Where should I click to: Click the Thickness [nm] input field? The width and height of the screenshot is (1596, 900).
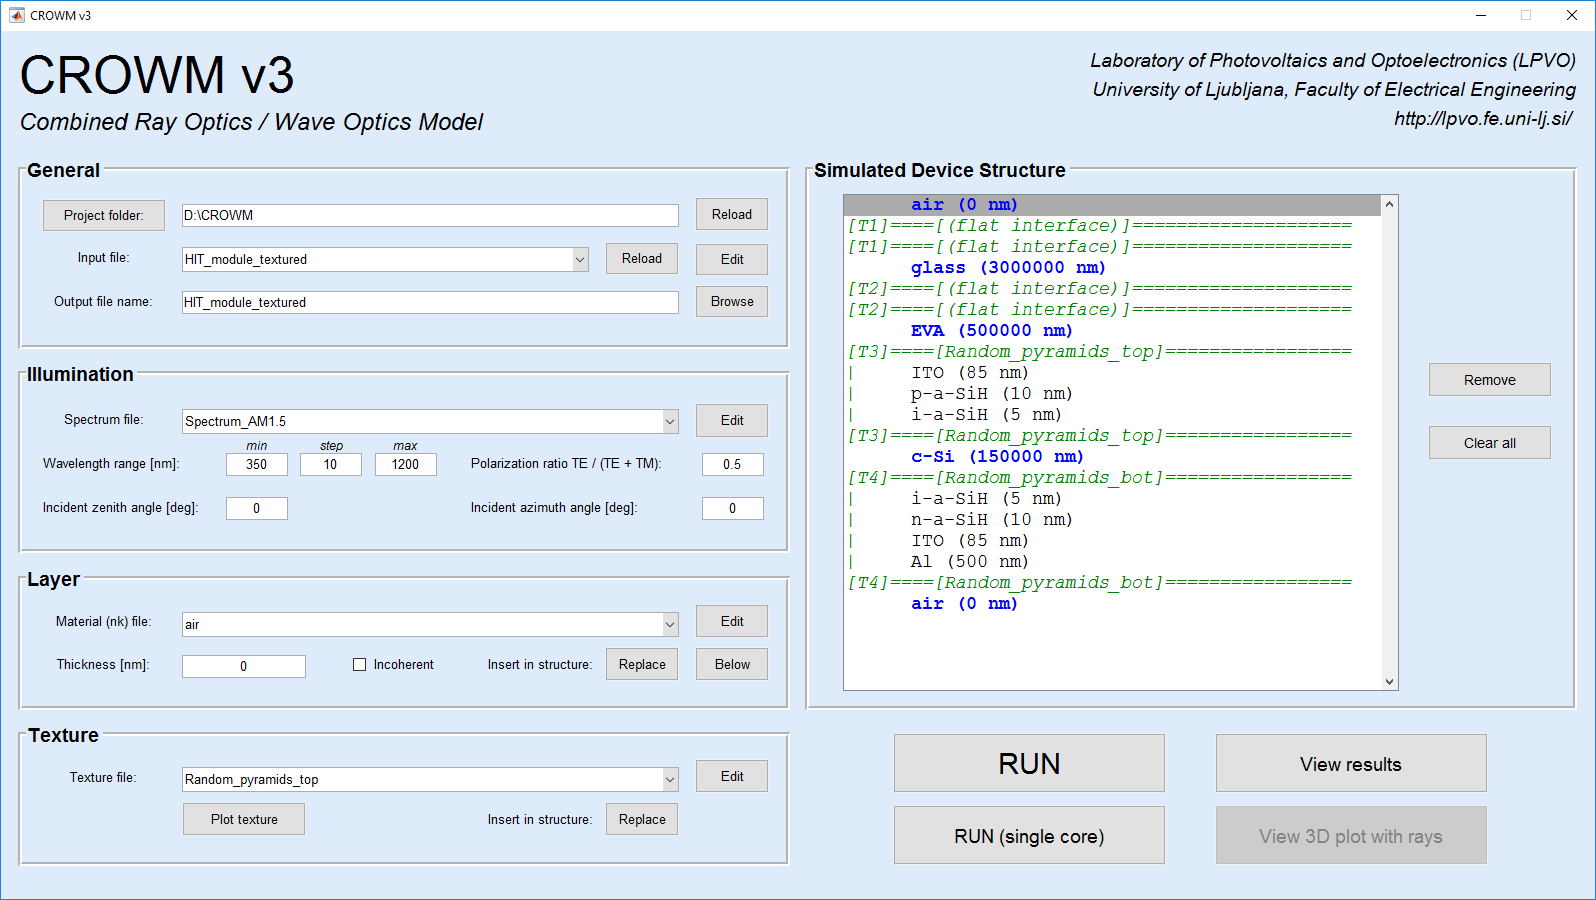(244, 667)
